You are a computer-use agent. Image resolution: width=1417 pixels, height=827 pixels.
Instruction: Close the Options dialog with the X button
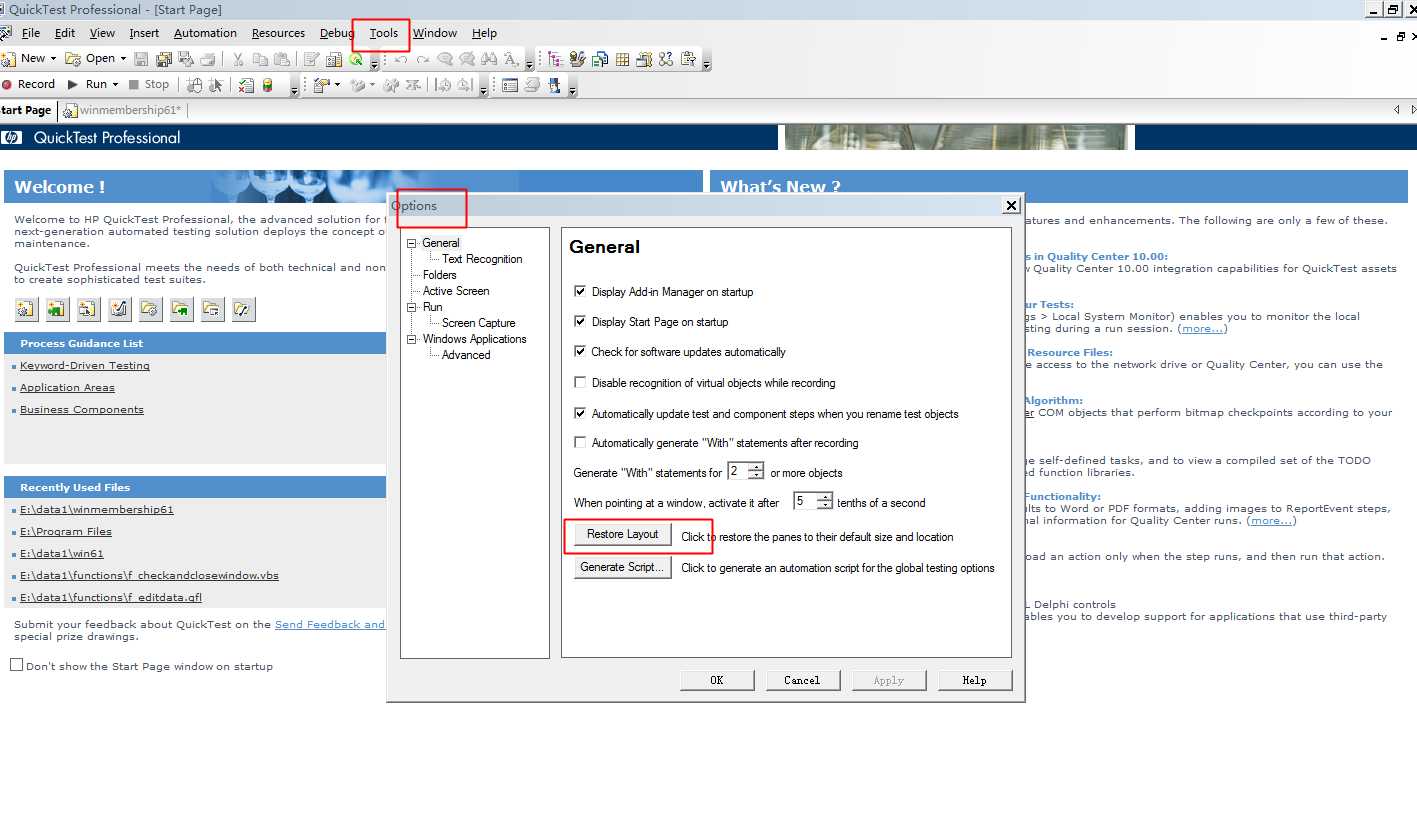click(1011, 206)
